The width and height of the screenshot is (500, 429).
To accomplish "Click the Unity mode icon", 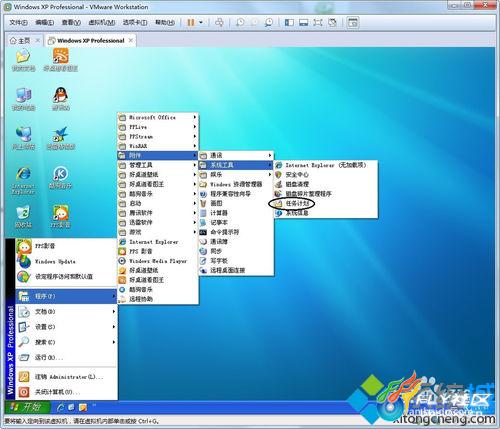I will click(x=332, y=23).
